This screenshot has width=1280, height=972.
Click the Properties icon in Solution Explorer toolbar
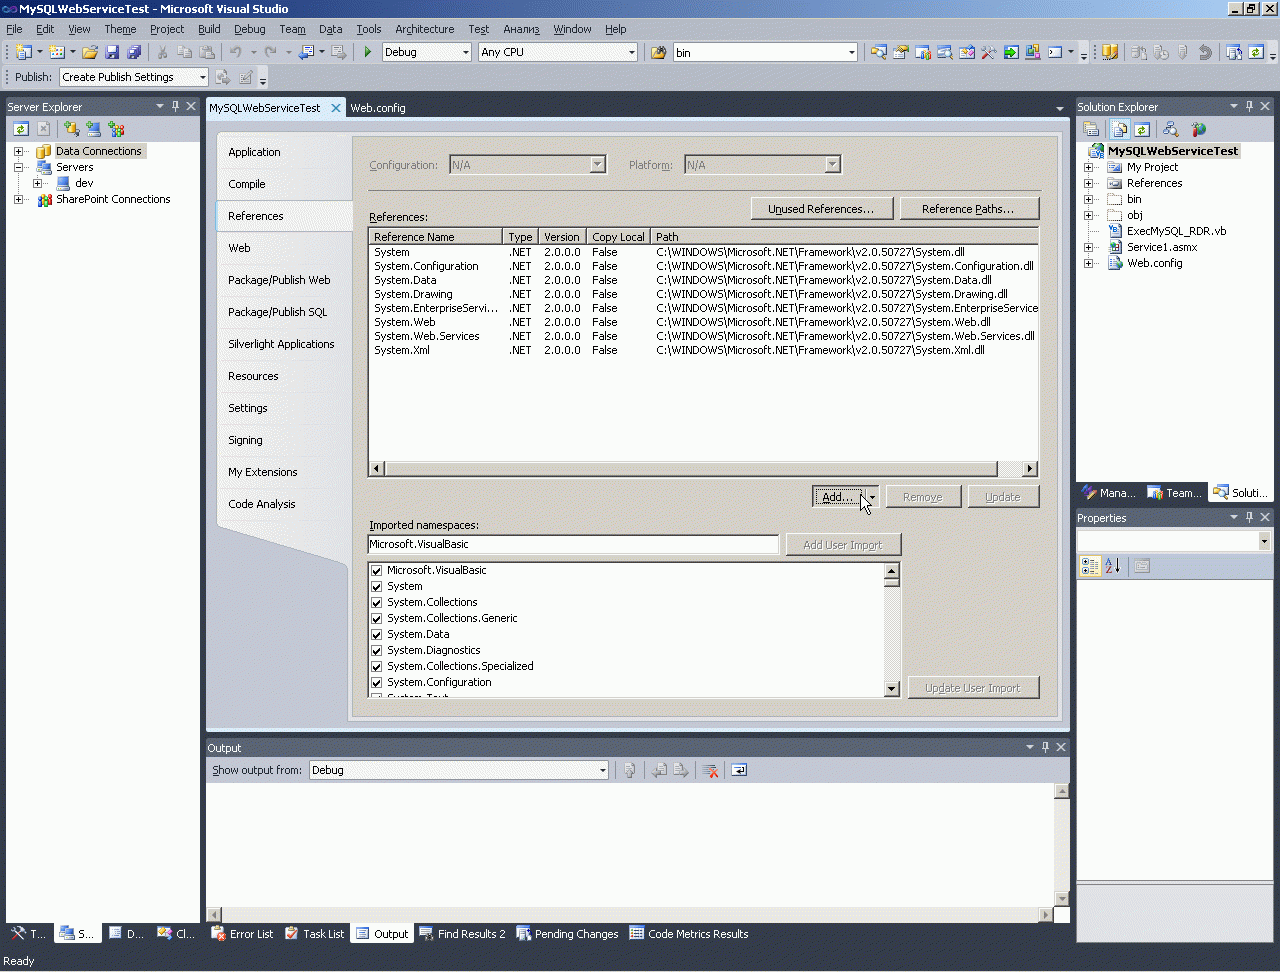[x=1091, y=129]
